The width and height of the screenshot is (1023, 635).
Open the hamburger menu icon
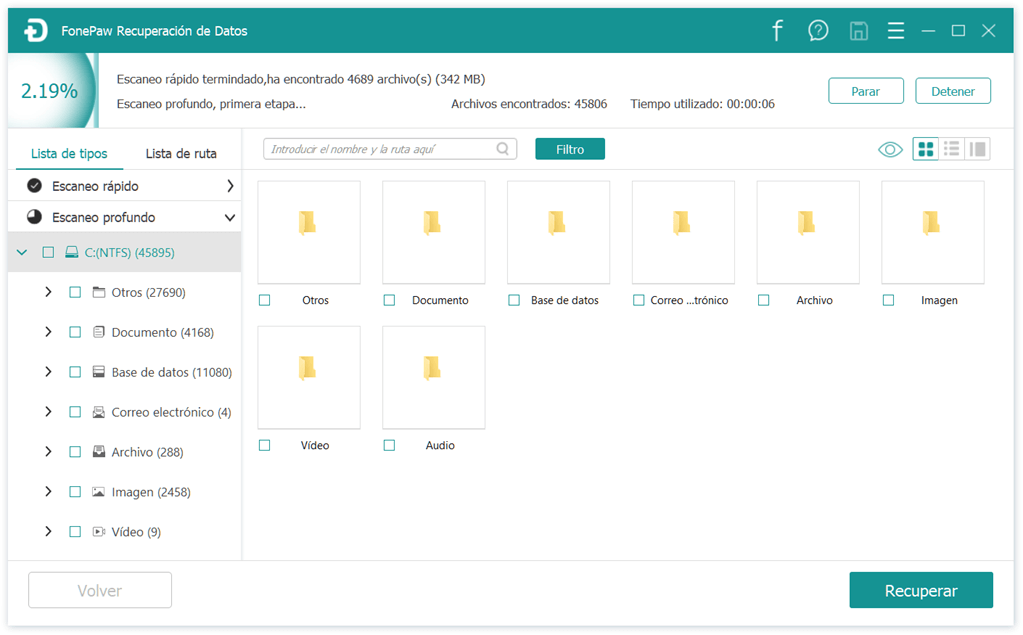coord(896,31)
